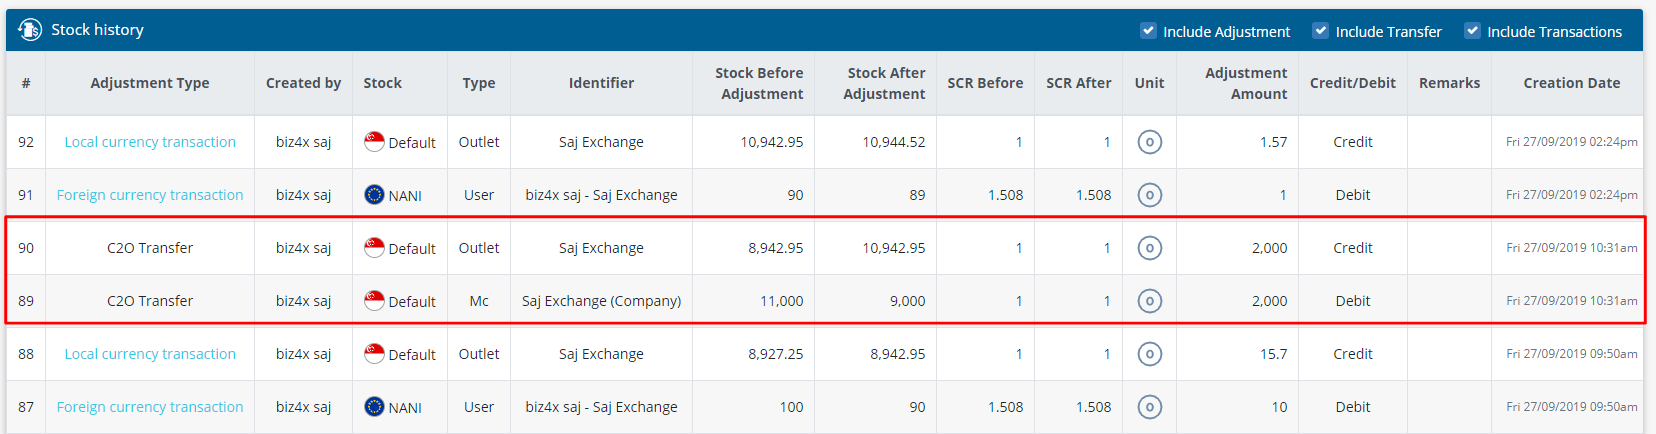Image resolution: width=1656 pixels, height=434 pixels.
Task: Click the 8,927.25 stock before value
Action: click(x=775, y=354)
